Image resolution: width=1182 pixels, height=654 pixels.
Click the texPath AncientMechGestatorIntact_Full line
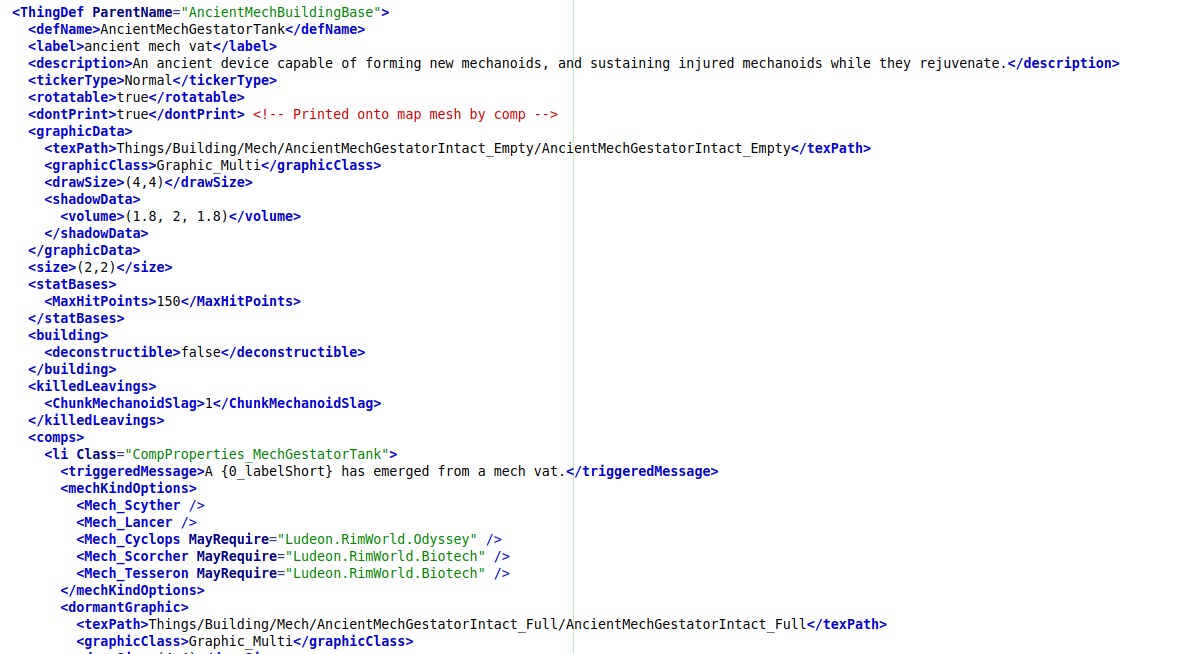[x=482, y=625]
